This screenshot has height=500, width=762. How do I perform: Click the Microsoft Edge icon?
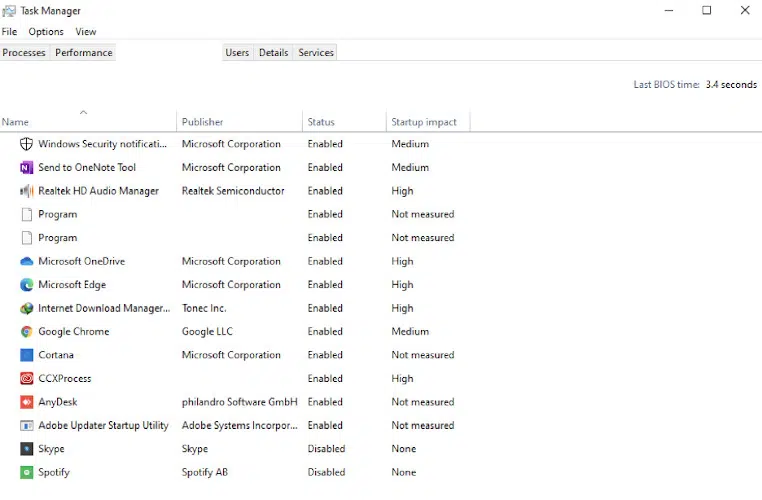click(27, 285)
